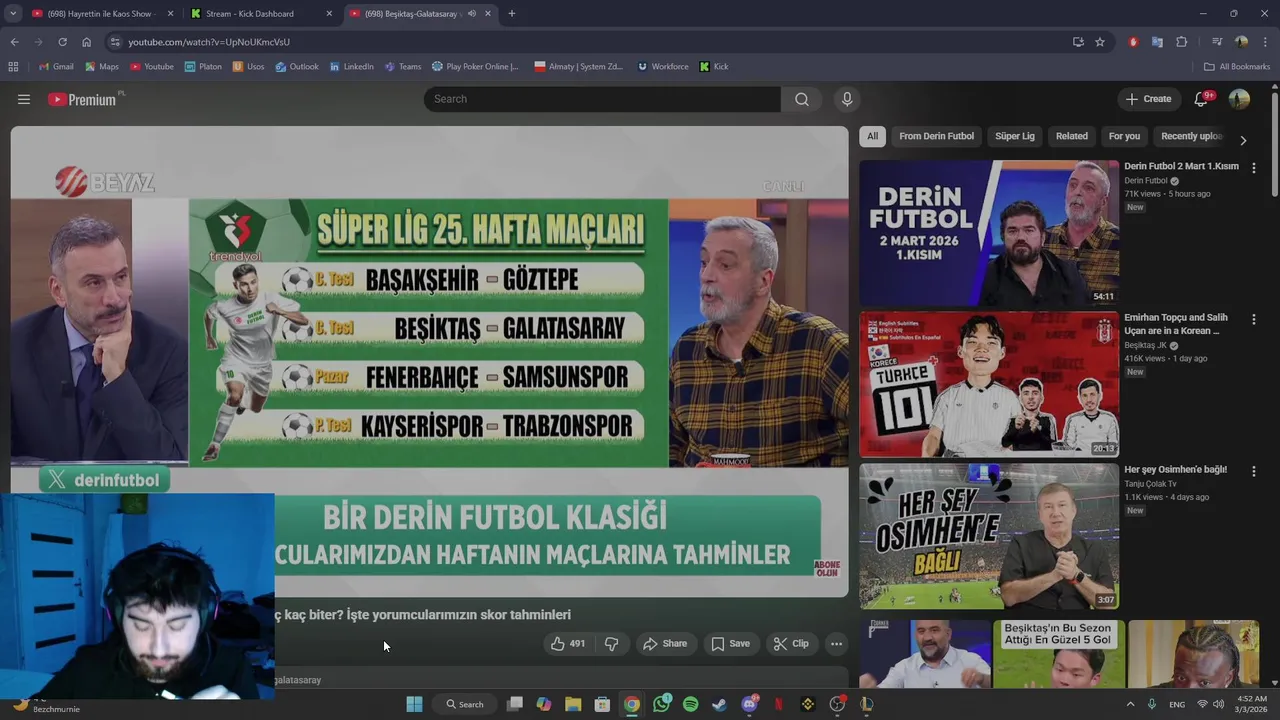Select the Related filter chip
1280x720 pixels.
[1071, 136]
